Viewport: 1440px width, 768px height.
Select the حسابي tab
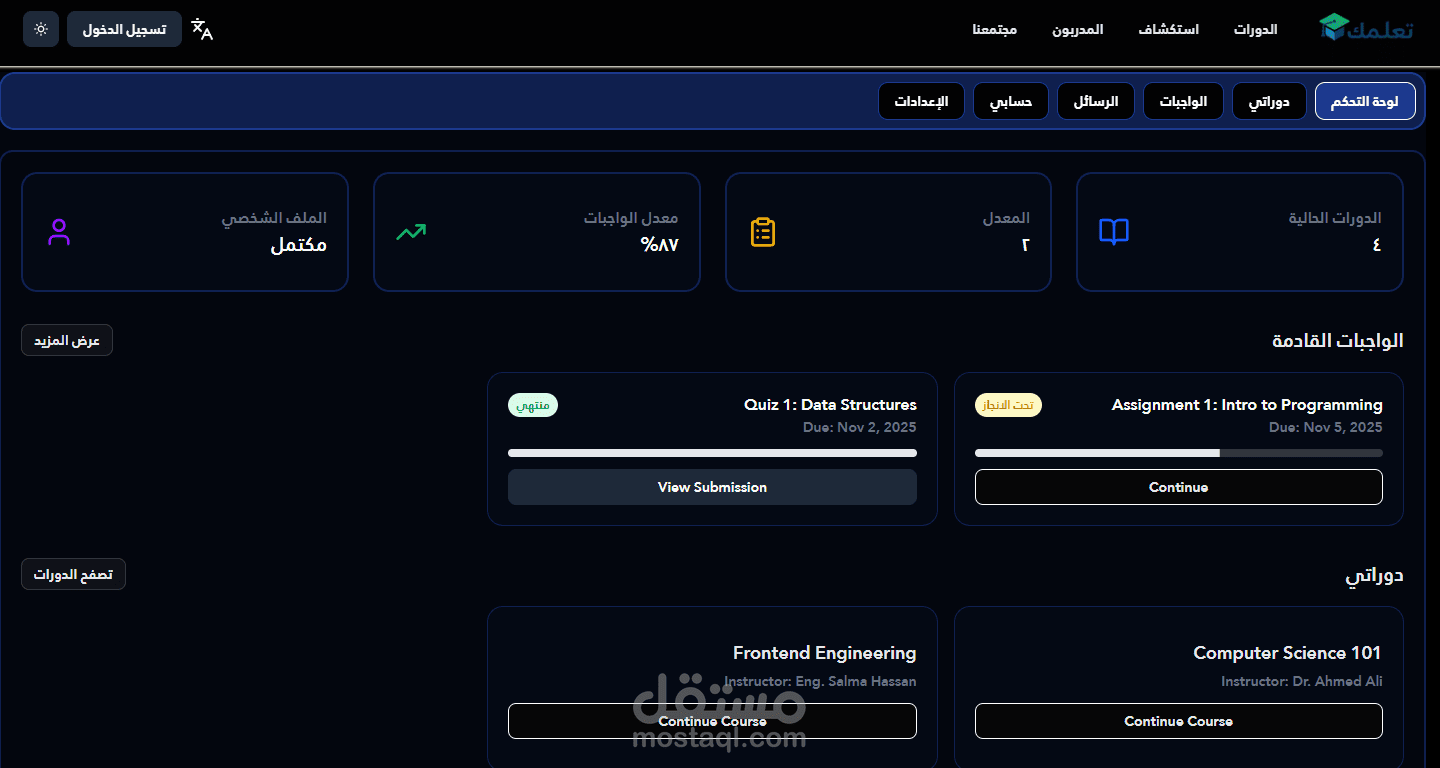pyautogui.click(x=1010, y=100)
